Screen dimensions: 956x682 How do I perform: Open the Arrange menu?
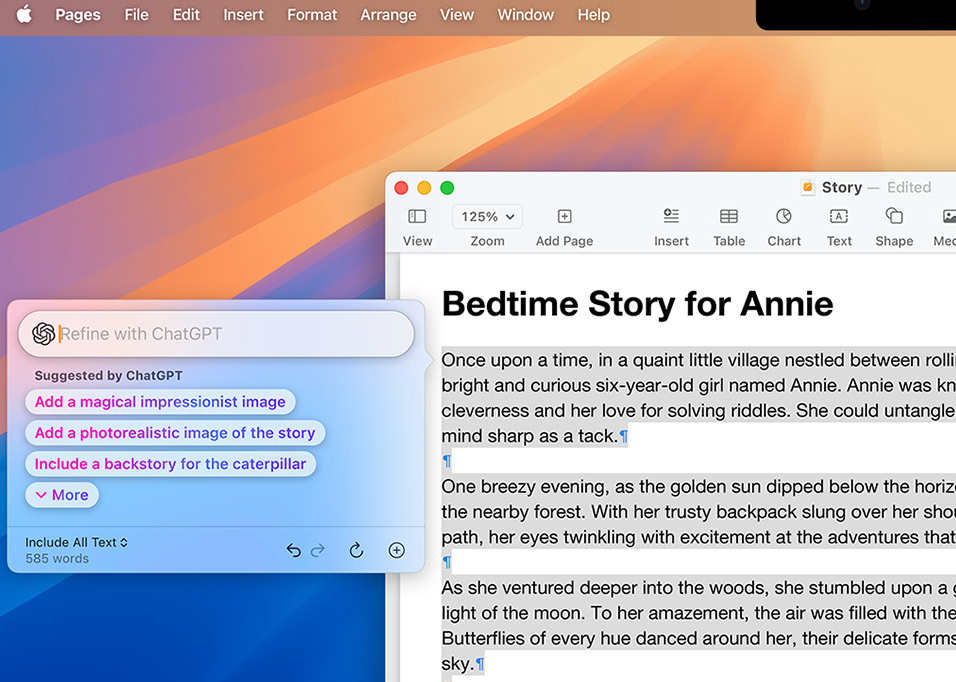[388, 15]
